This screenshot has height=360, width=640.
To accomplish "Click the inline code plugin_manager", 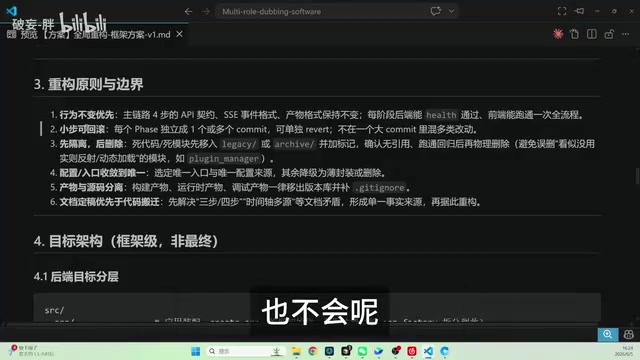I will (x=224, y=158).
